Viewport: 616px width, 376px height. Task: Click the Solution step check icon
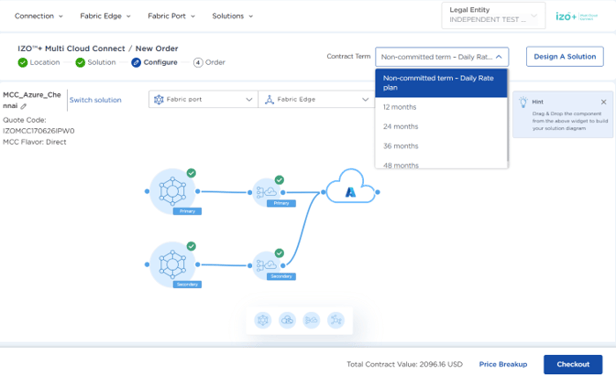81,62
